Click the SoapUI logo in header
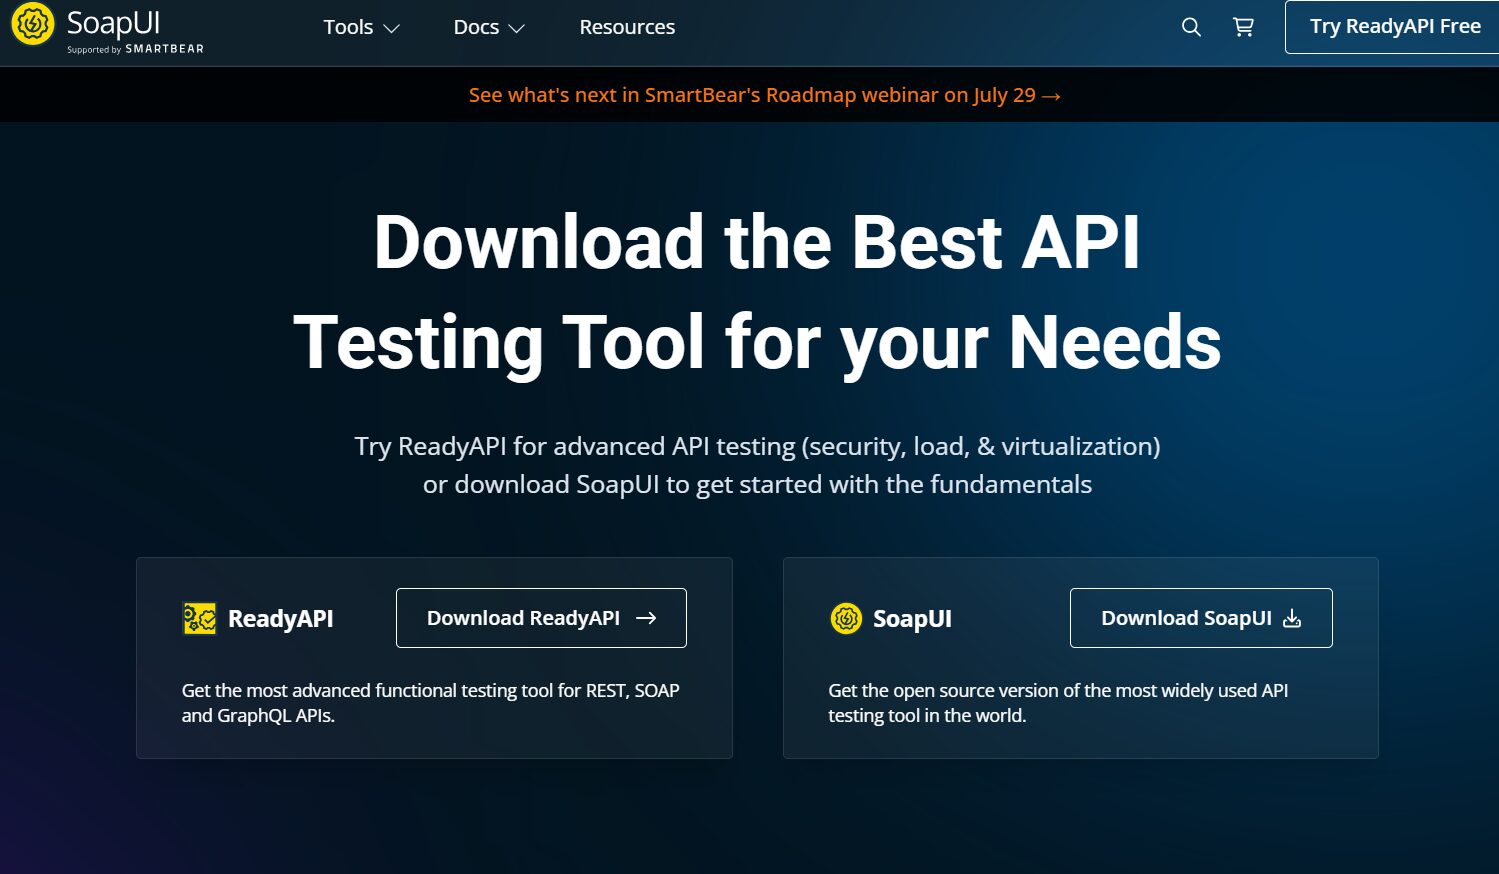This screenshot has width=1499, height=874. (107, 27)
